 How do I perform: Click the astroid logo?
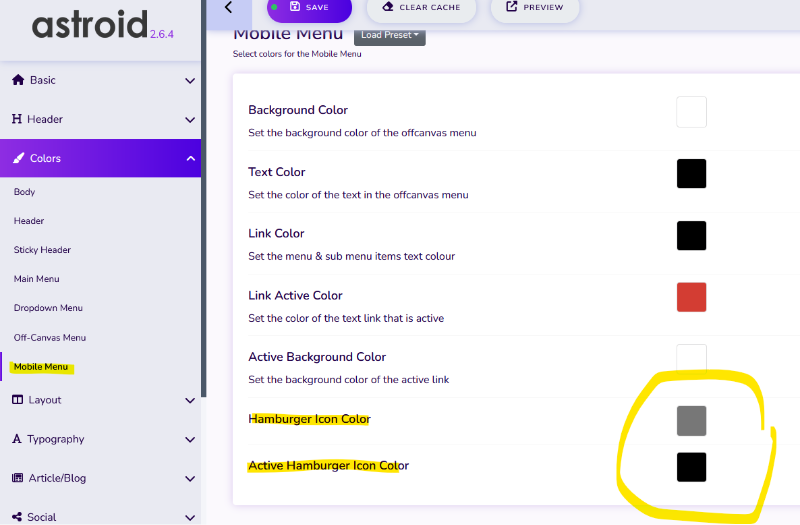coord(90,24)
